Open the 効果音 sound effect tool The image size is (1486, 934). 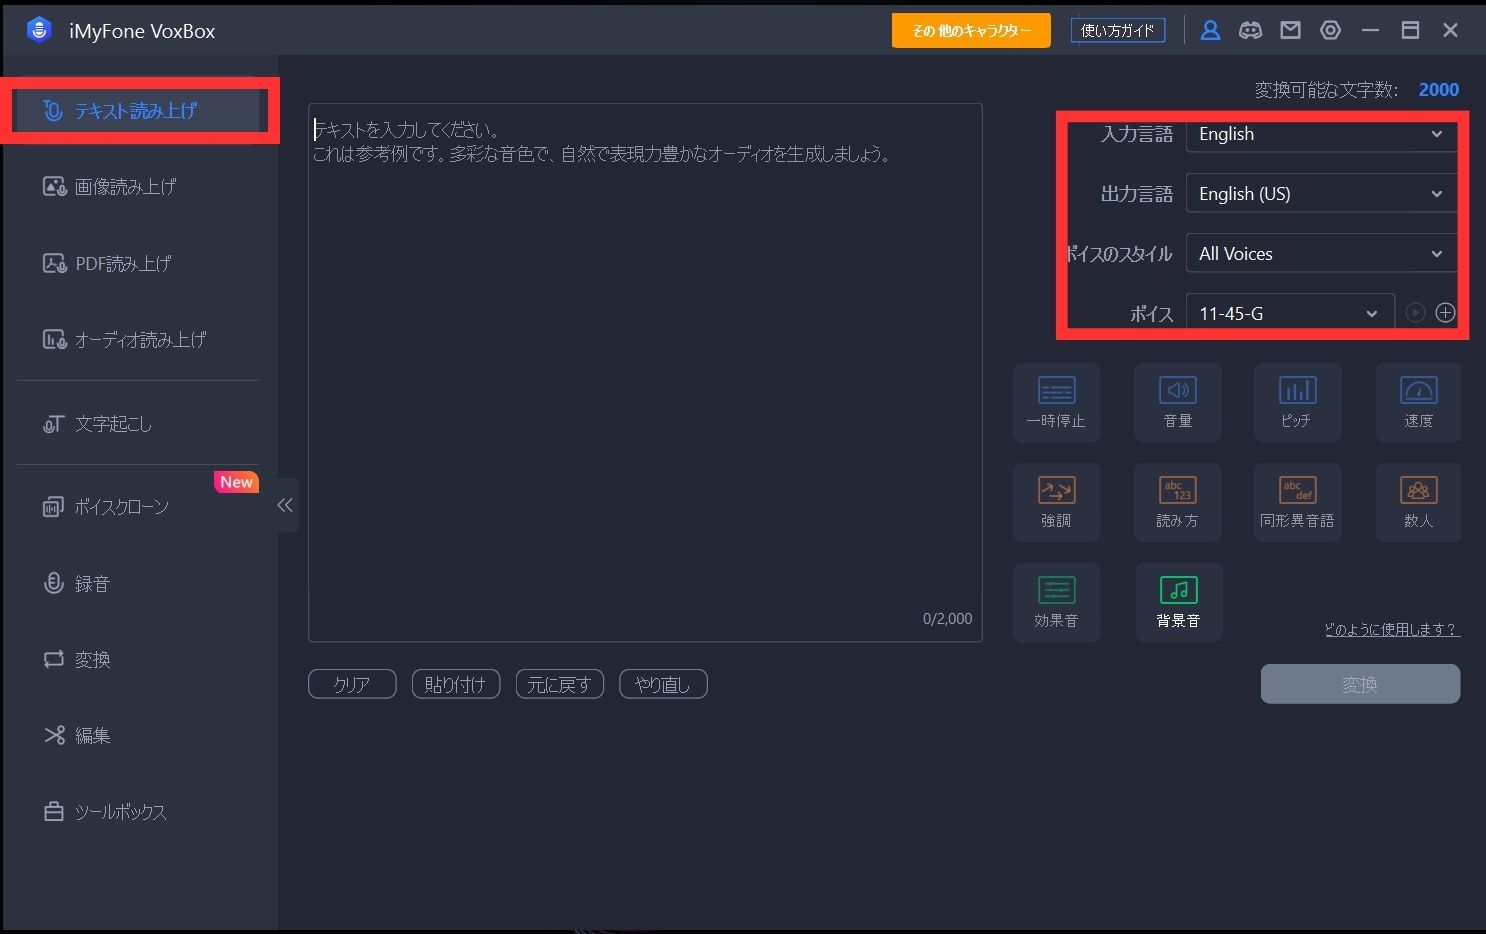pyautogui.click(x=1056, y=601)
